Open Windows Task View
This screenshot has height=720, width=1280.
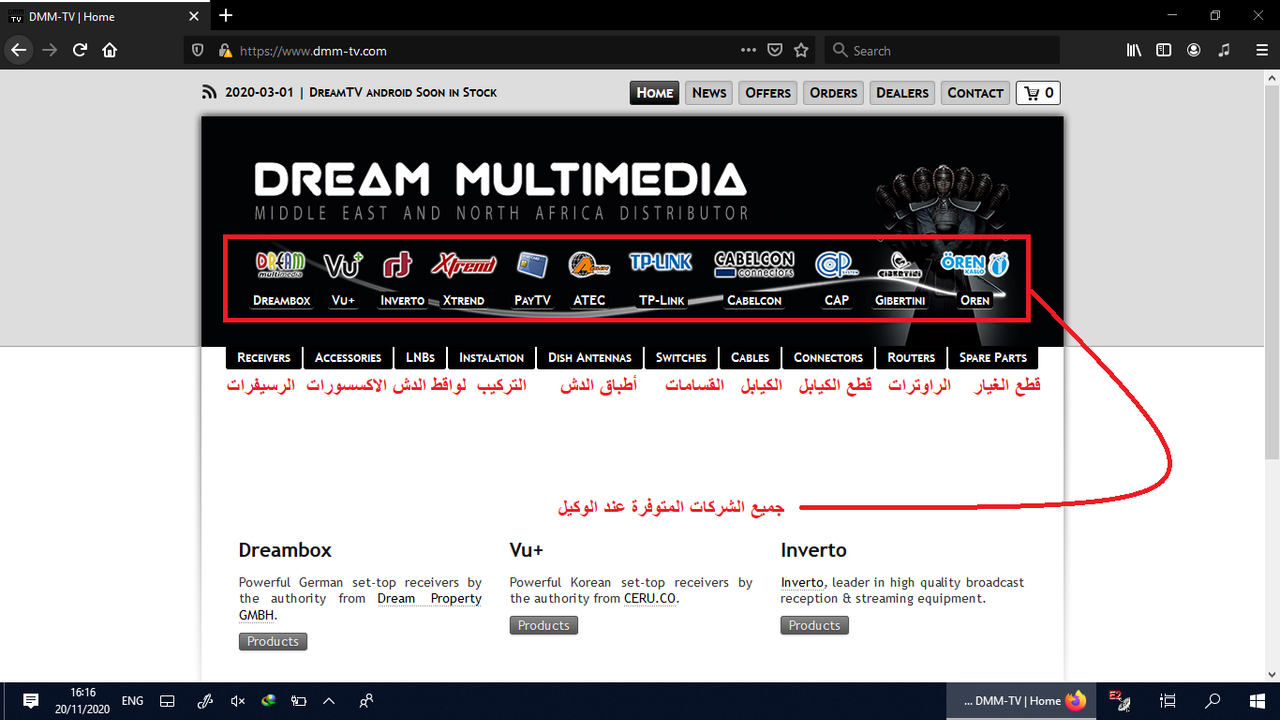click(1167, 701)
